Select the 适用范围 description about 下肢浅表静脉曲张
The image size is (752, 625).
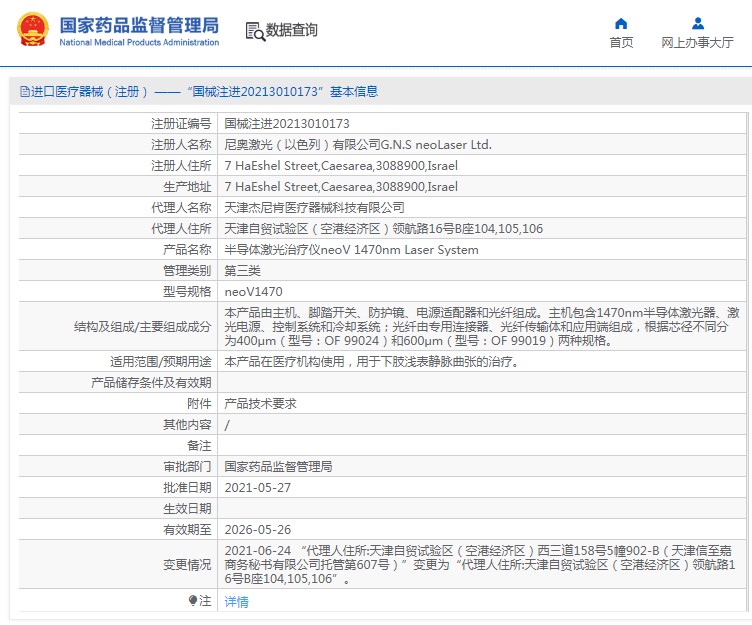[x=373, y=362]
